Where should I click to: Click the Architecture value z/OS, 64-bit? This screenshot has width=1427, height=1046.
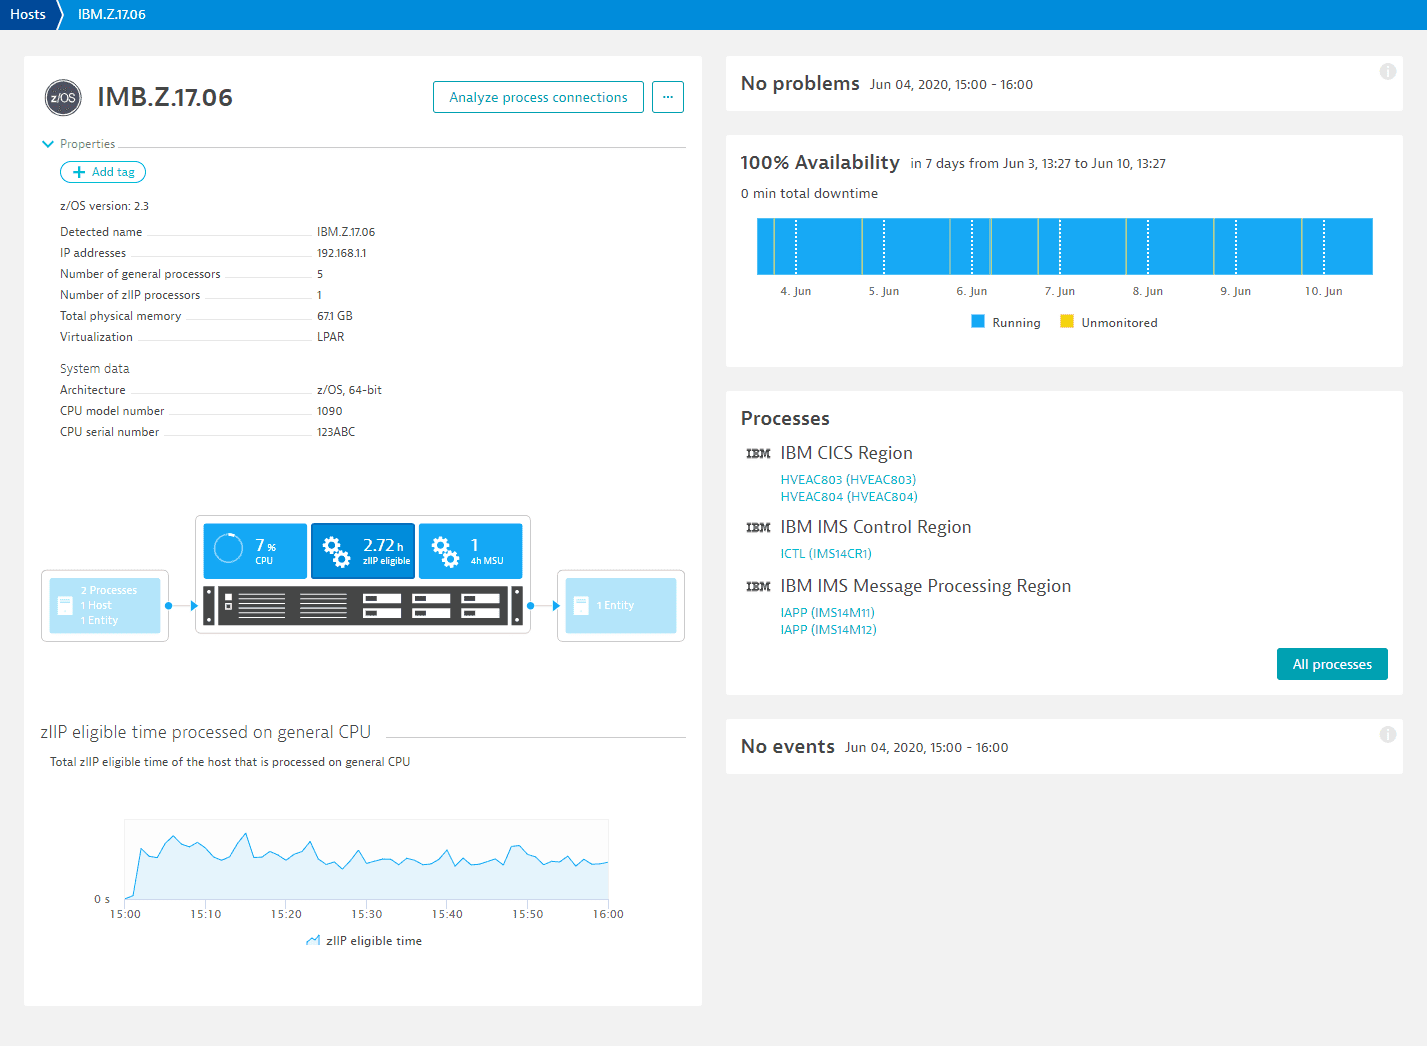(x=349, y=390)
